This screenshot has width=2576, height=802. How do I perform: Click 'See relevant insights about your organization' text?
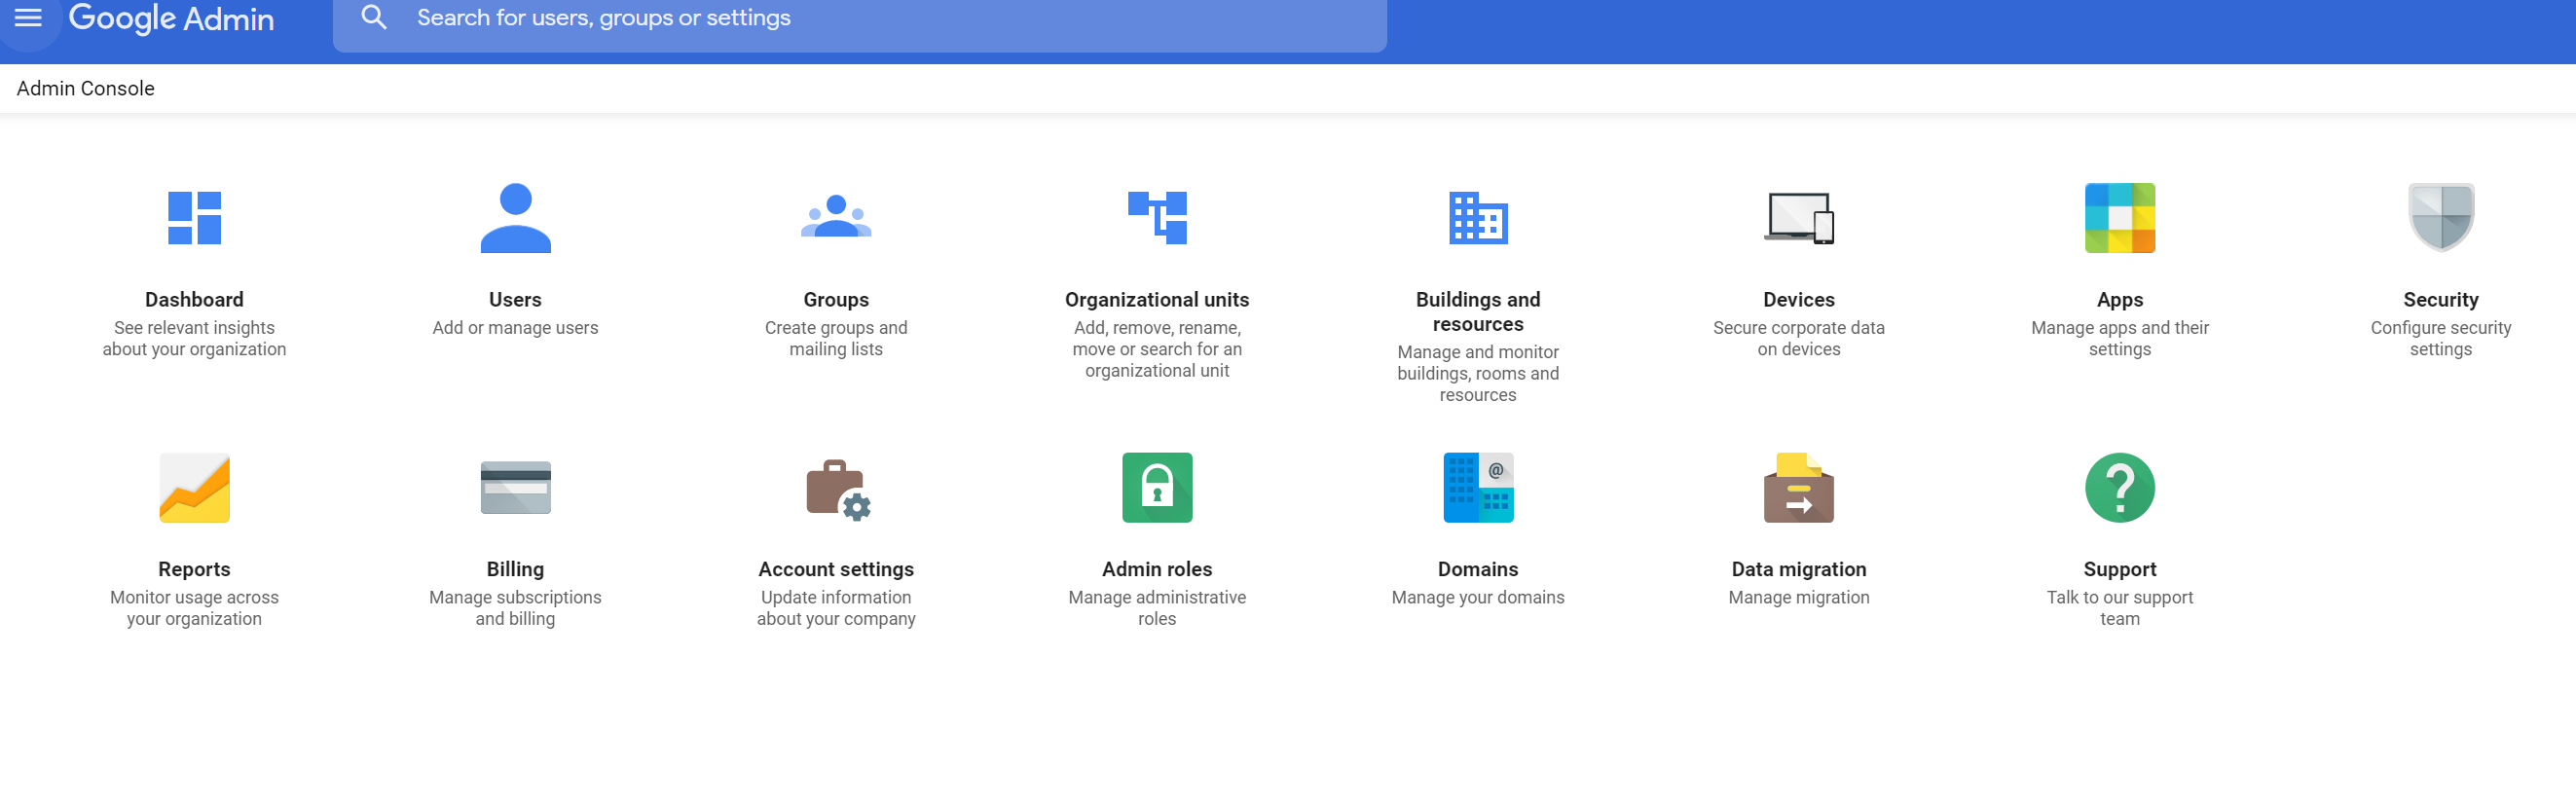194,338
